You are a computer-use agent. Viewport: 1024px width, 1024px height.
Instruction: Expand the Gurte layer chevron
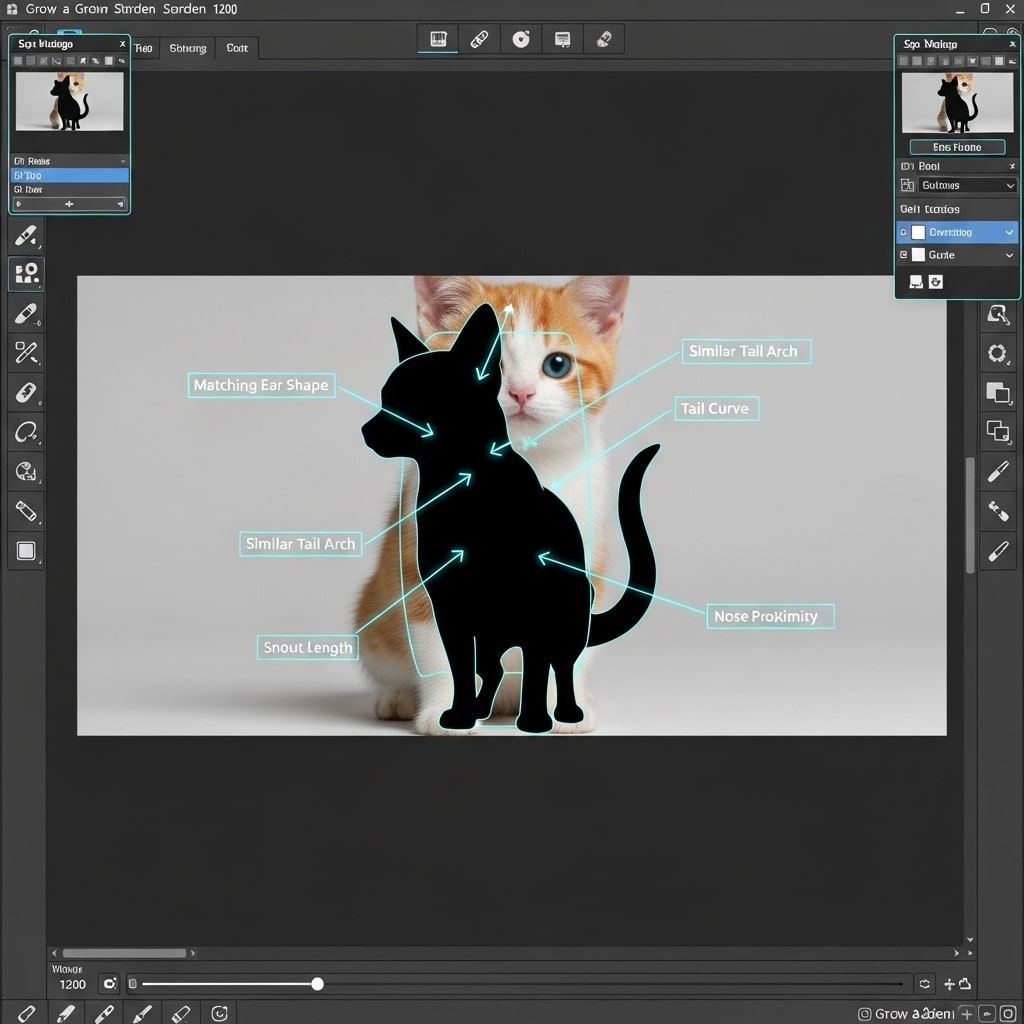click(x=1009, y=256)
